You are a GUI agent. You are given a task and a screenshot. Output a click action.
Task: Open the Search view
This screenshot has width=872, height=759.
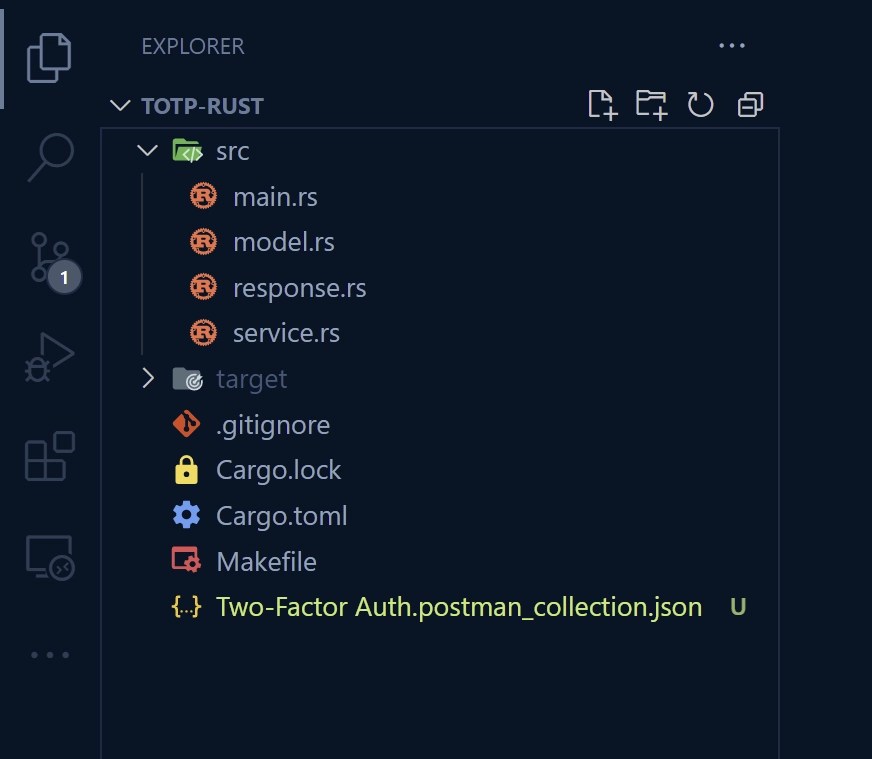[x=47, y=157]
